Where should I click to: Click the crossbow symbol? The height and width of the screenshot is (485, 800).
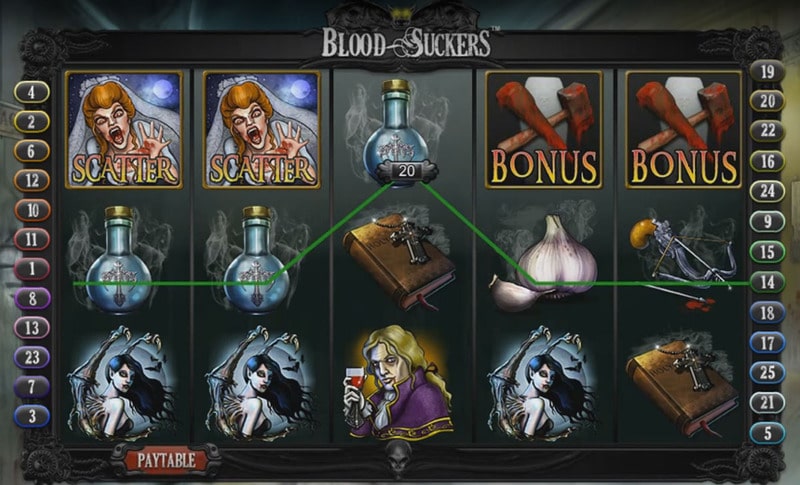684,260
